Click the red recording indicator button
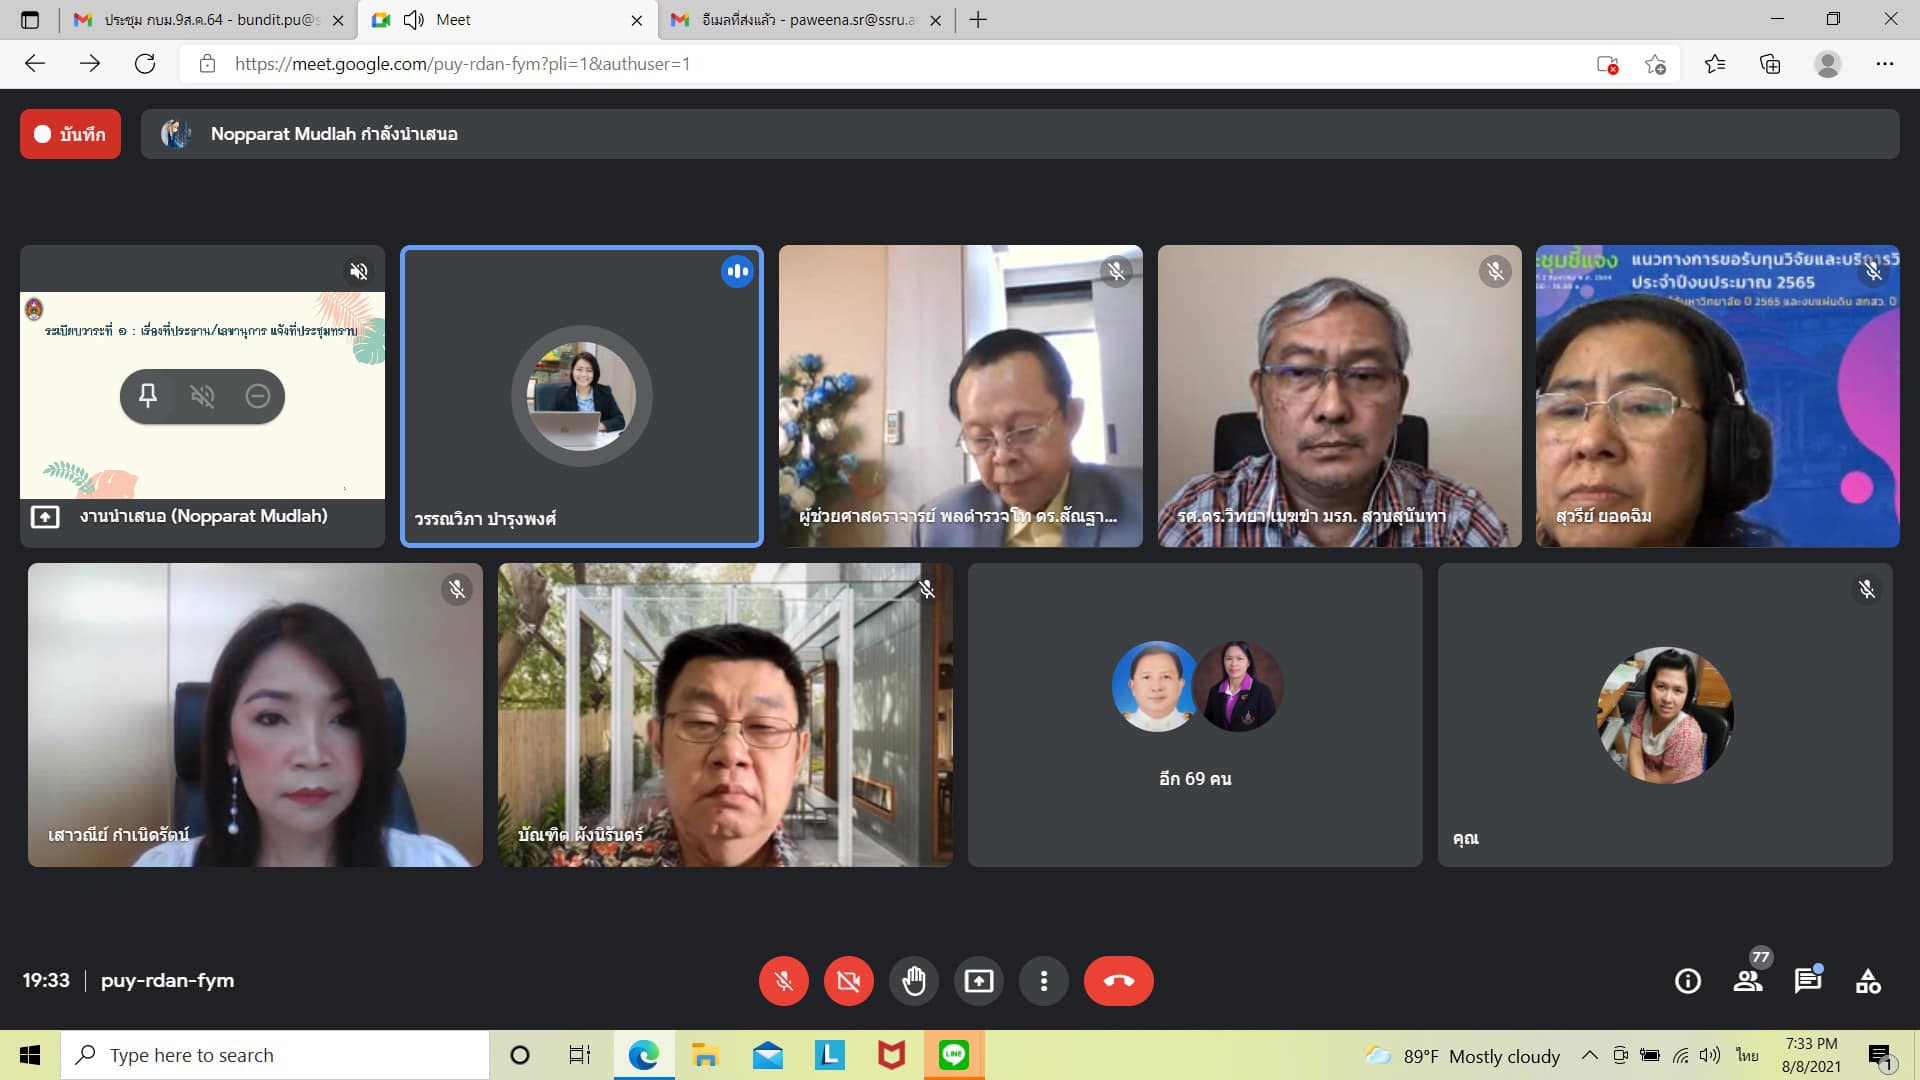Viewport: 1920px width, 1080px height. click(x=70, y=134)
